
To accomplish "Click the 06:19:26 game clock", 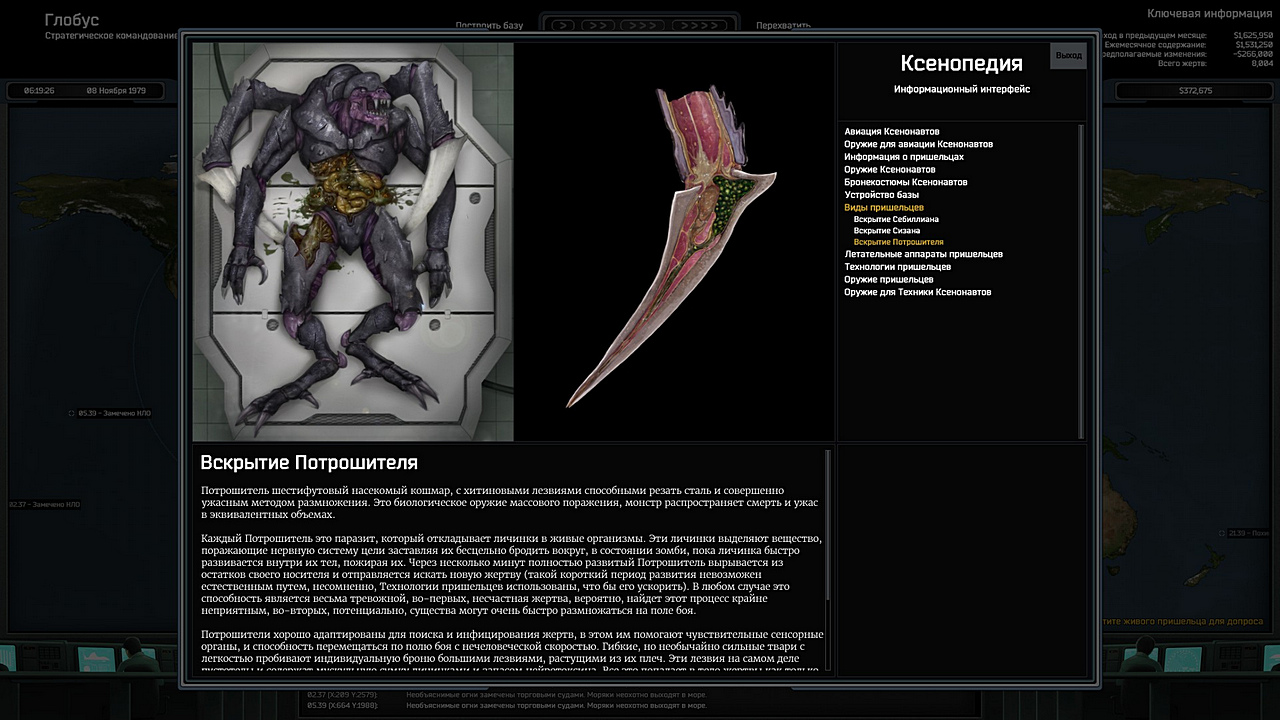I will pos(37,90).
